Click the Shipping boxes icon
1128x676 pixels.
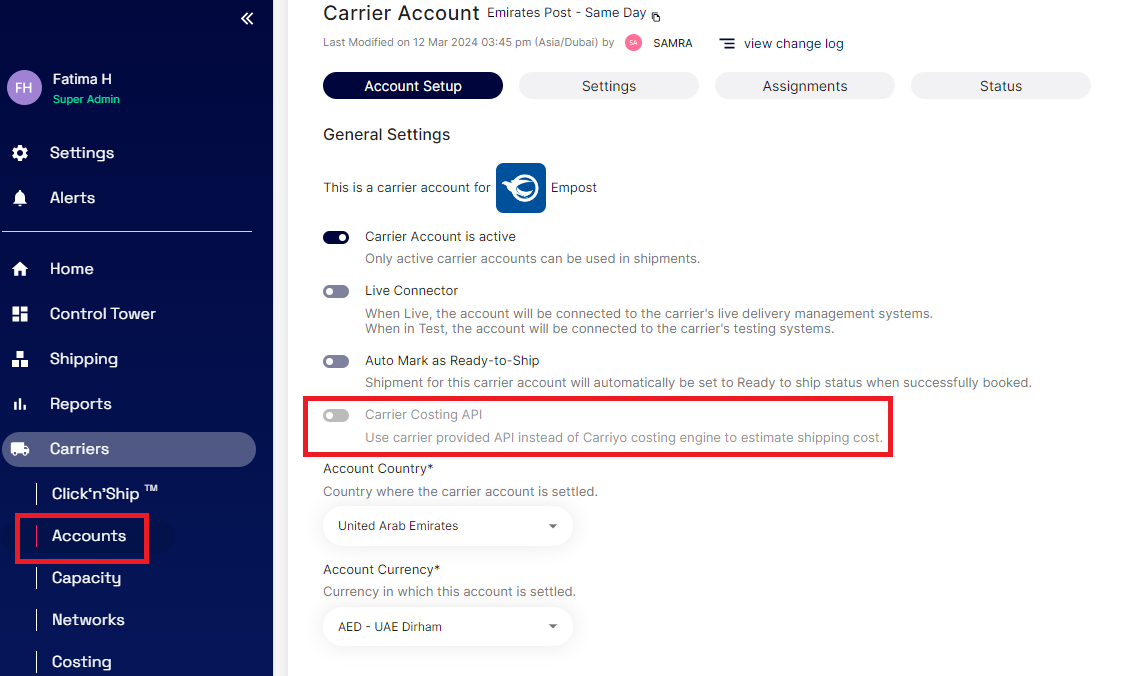(20, 359)
